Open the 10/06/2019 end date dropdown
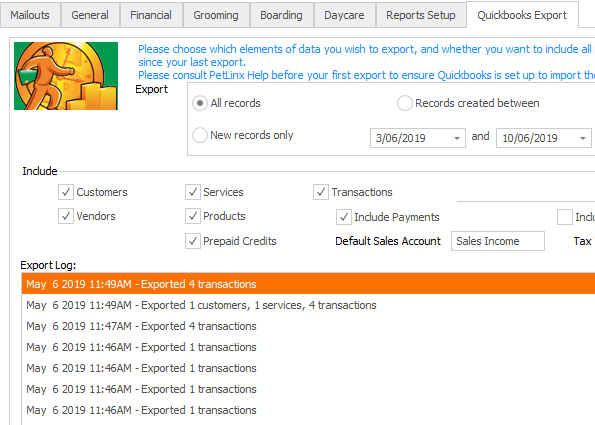595x425 pixels. click(x=583, y=138)
